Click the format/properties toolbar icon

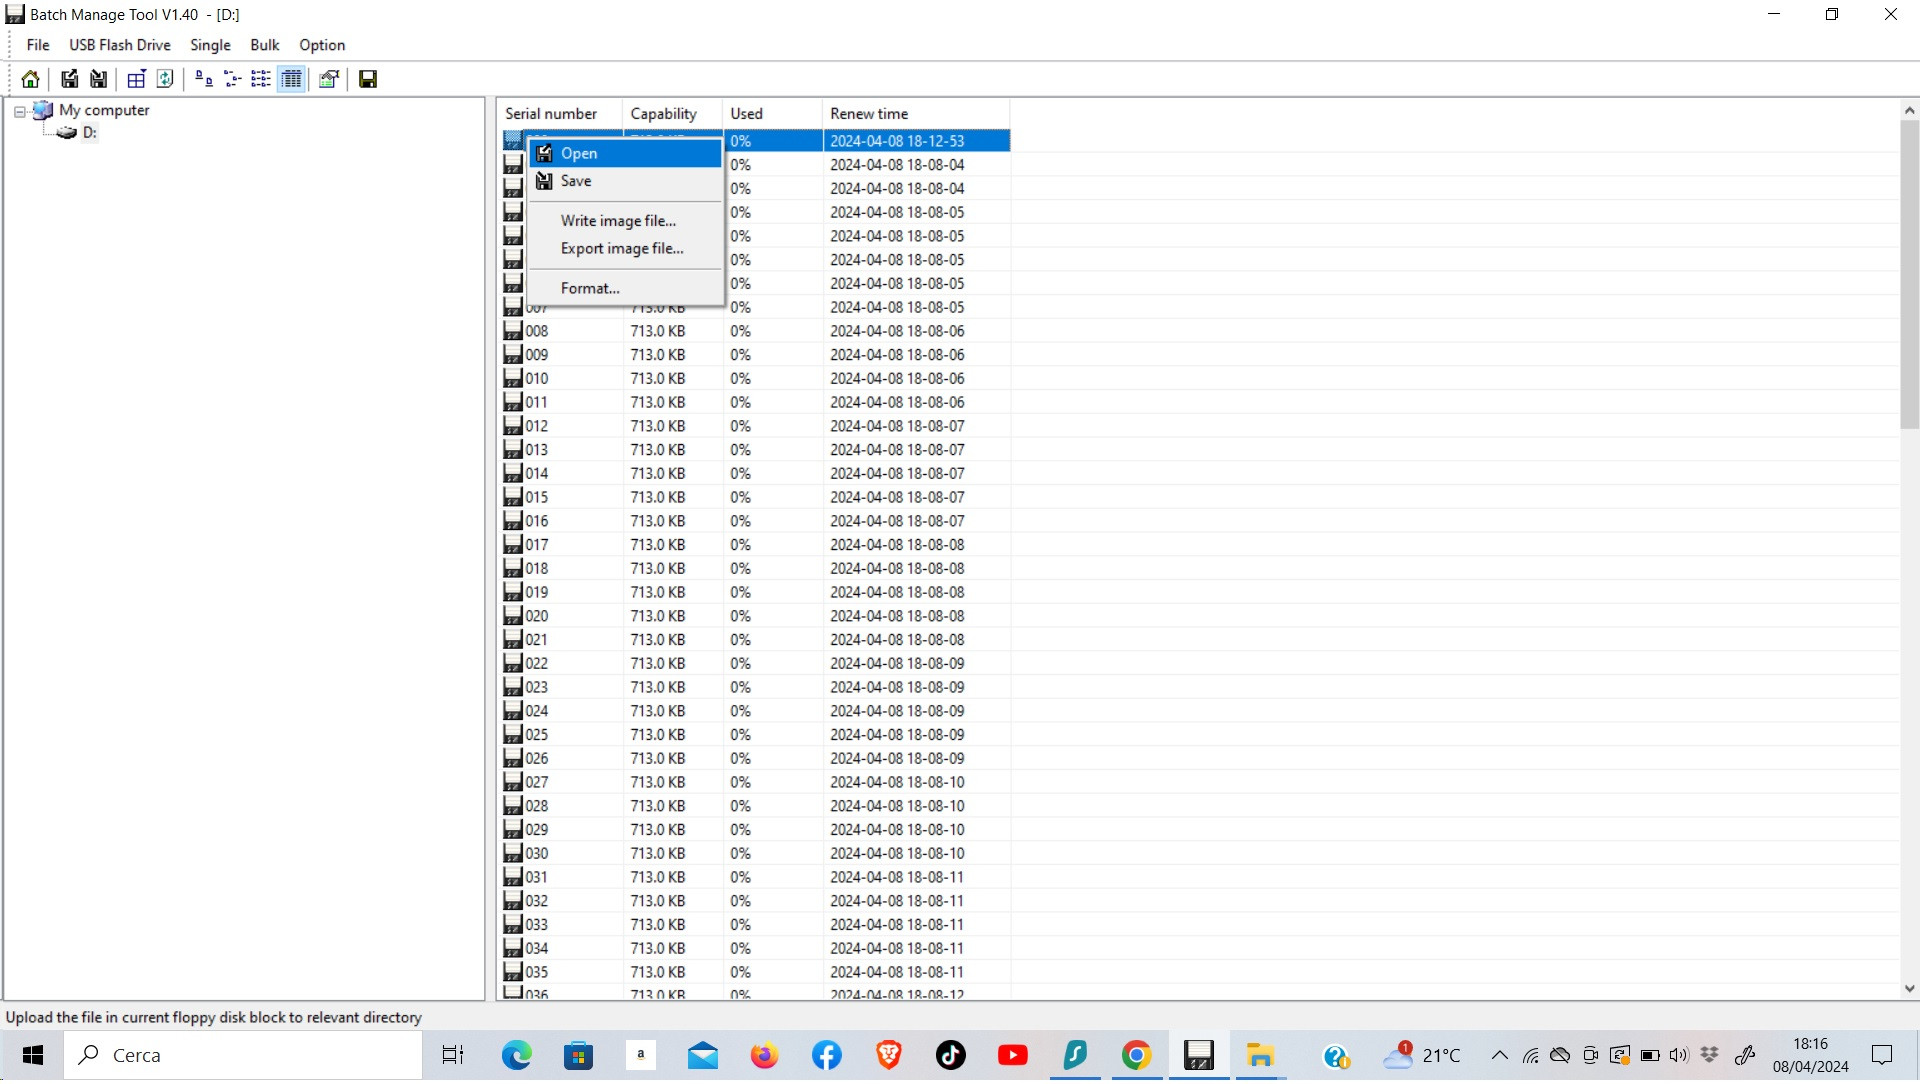click(x=328, y=79)
